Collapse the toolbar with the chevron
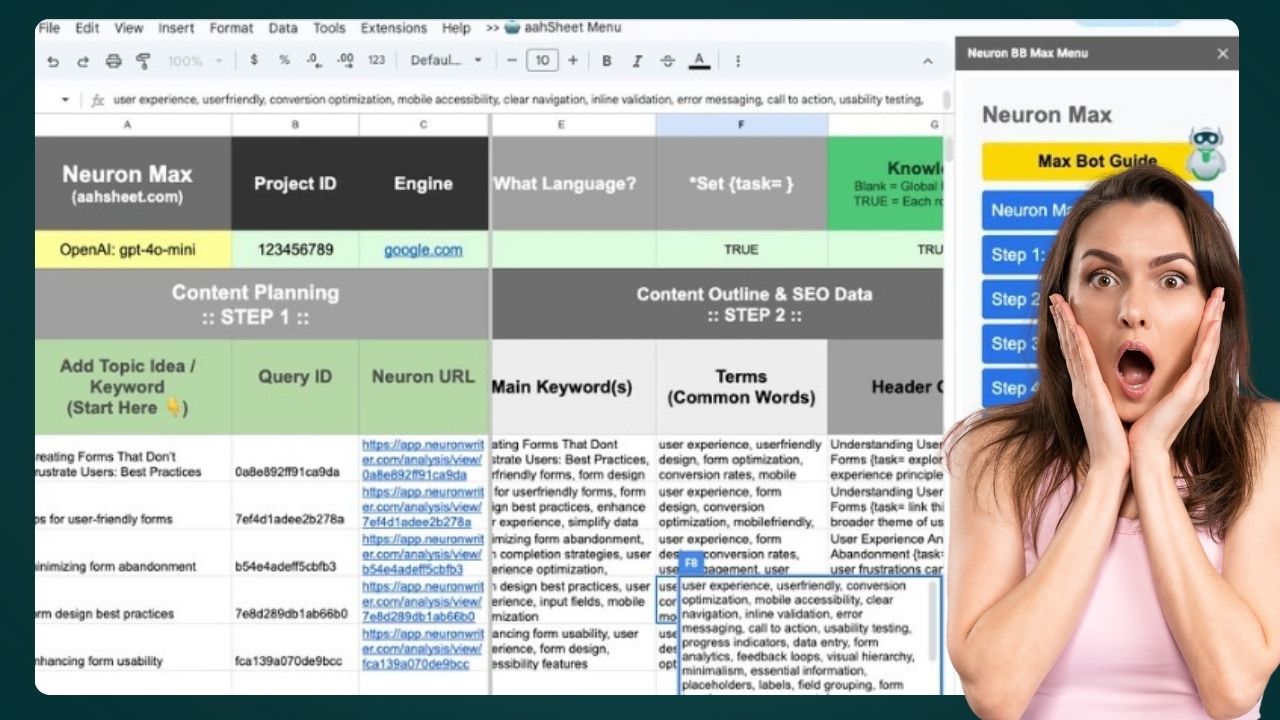Viewport: 1280px width, 720px height. 927,61
